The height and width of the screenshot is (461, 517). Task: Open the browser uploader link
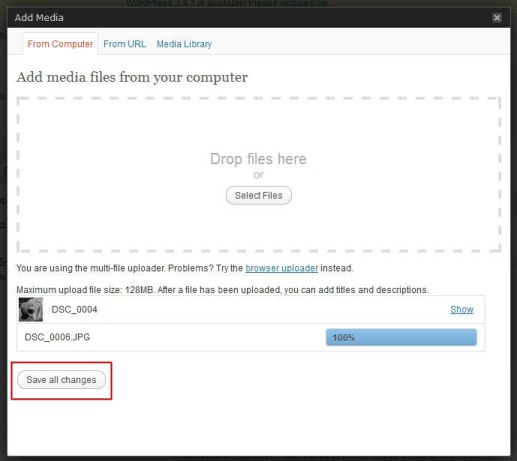point(282,268)
